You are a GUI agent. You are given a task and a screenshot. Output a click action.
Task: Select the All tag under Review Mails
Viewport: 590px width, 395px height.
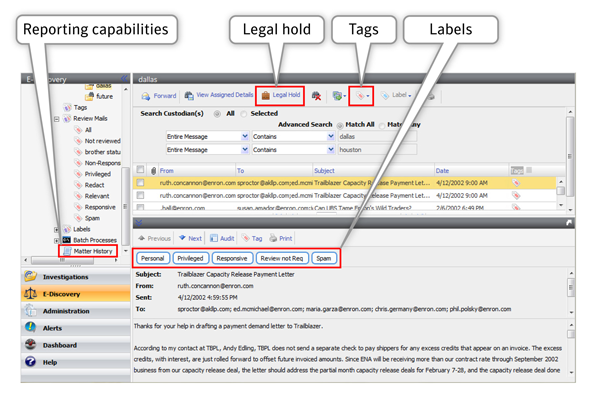pos(84,130)
